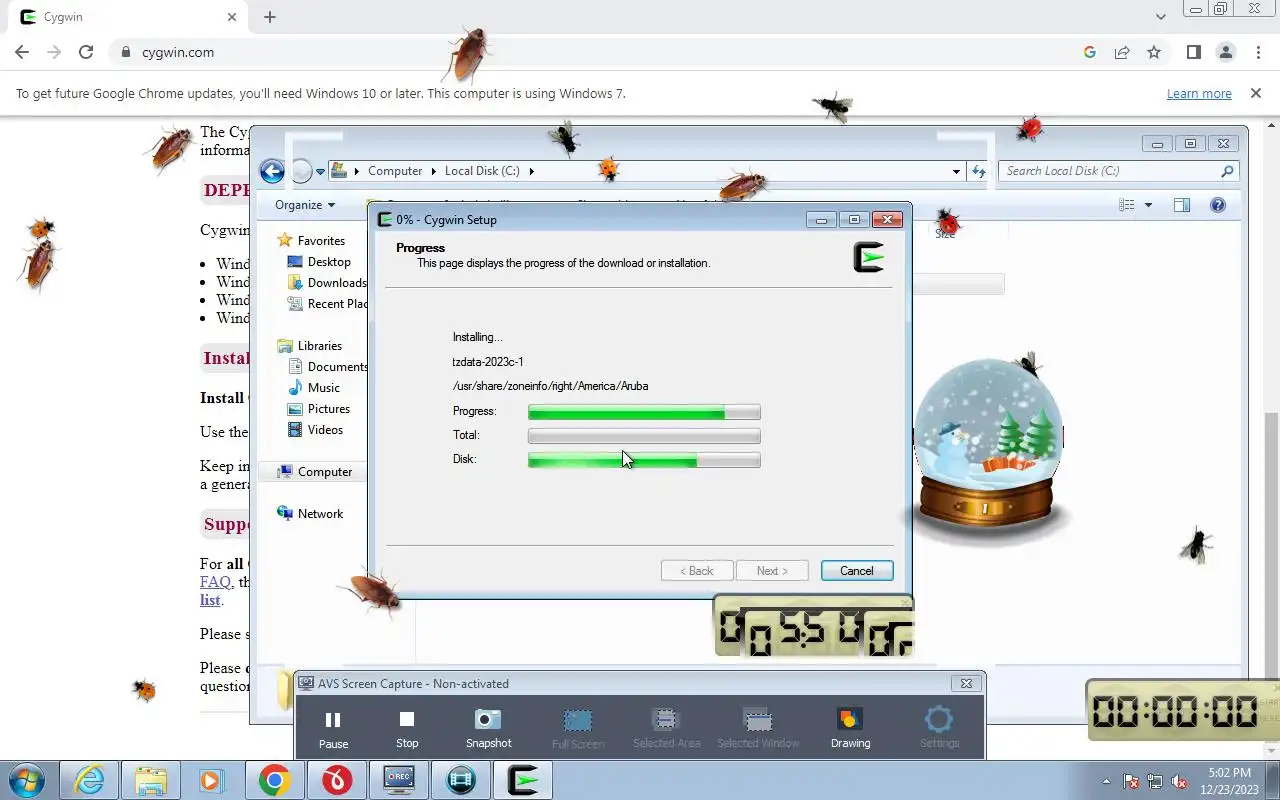The width and height of the screenshot is (1280, 800).
Task: Click the Total progress bar
Action: pyautogui.click(x=644, y=436)
